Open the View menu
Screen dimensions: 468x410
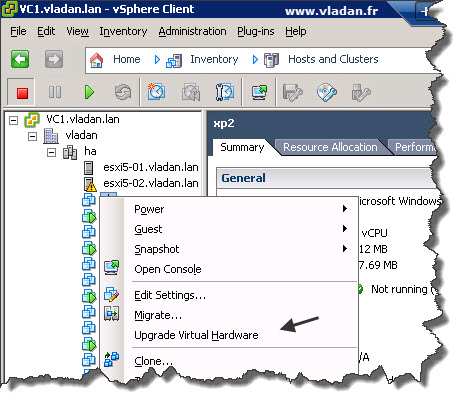coord(77,31)
